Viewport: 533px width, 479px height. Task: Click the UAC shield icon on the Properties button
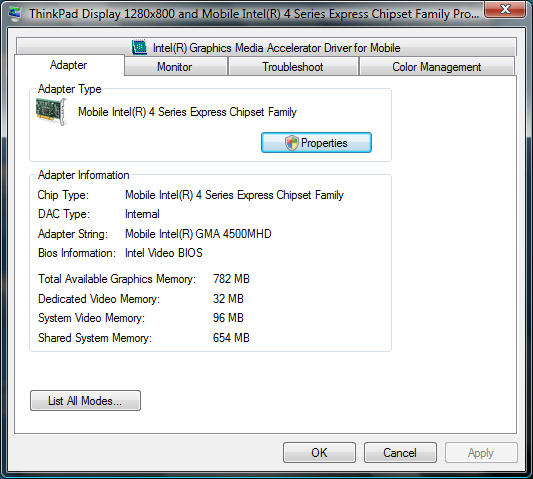point(292,142)
